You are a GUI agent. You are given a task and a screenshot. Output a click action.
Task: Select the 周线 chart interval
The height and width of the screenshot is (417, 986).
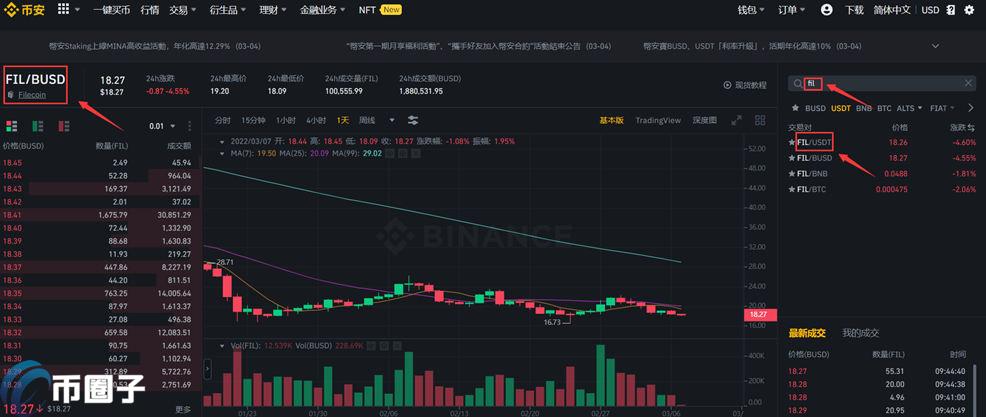click(367, 120)
